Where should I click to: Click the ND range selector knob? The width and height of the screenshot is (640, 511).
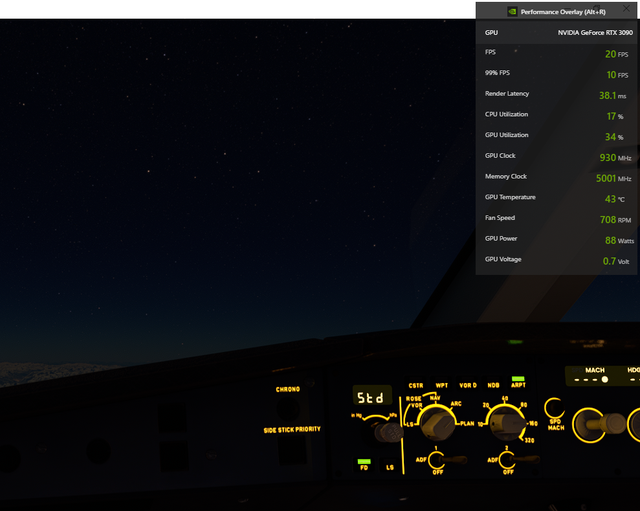pyautogui.click(x=506, y=423)
